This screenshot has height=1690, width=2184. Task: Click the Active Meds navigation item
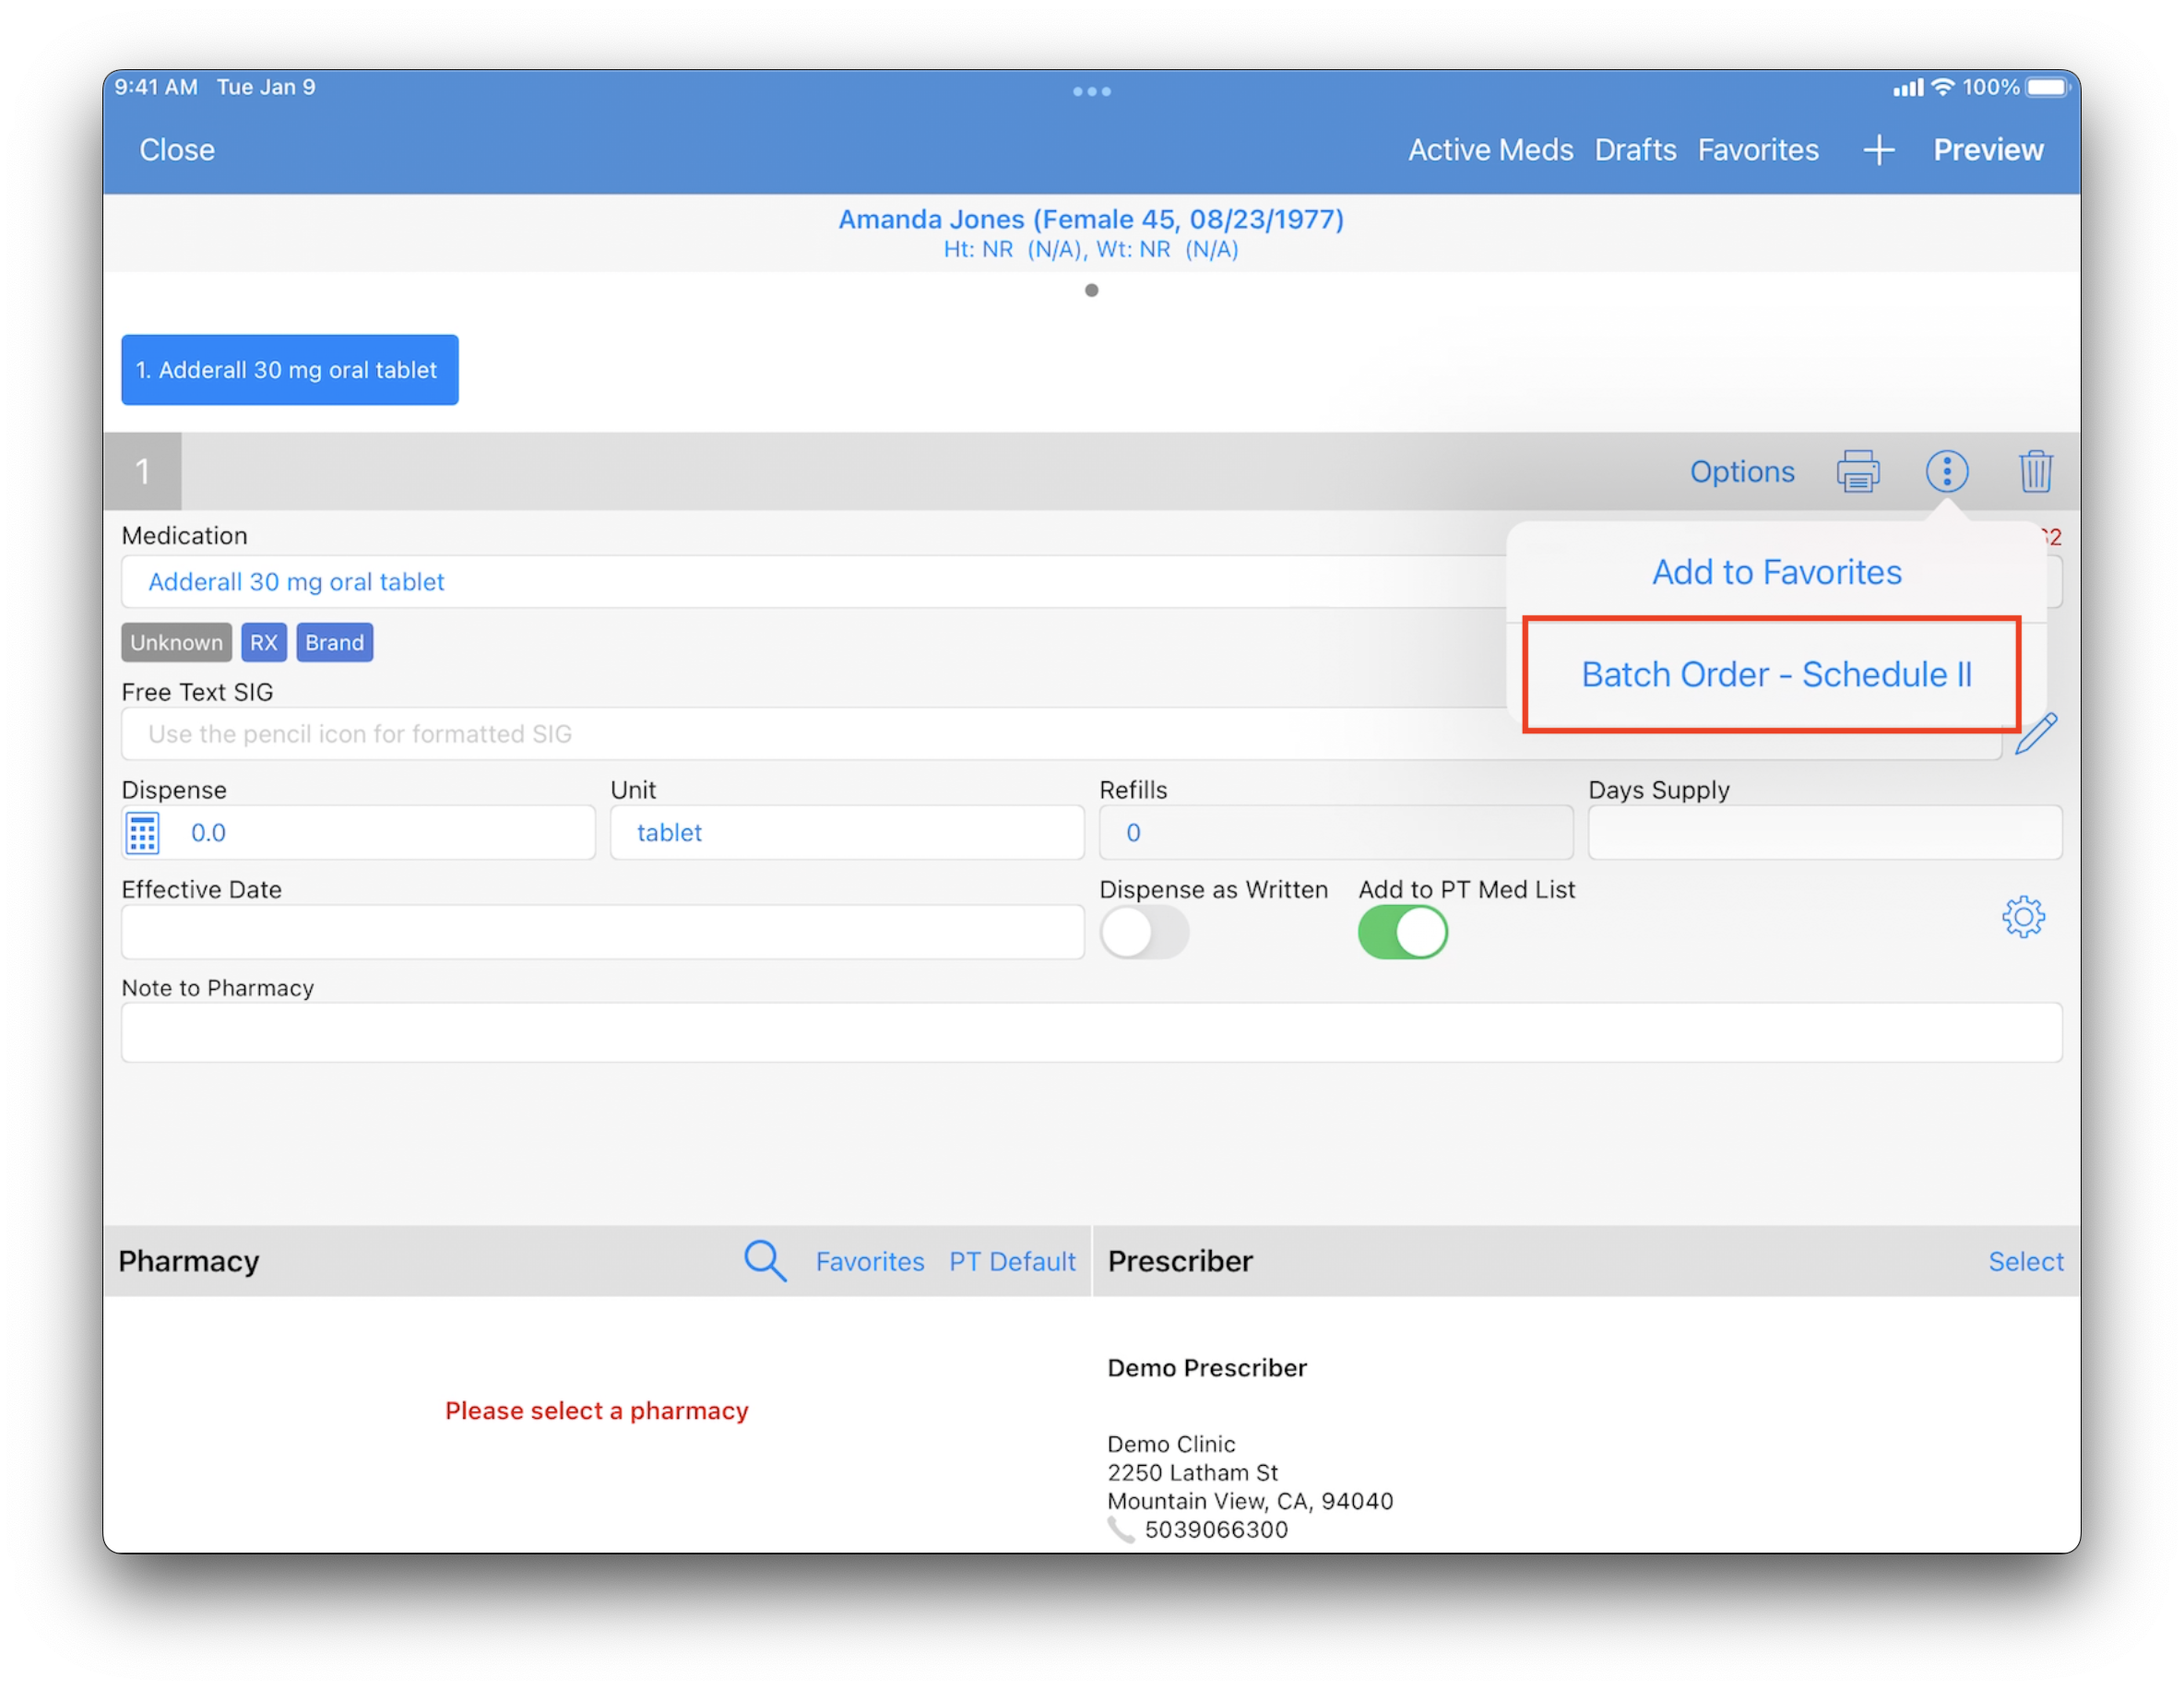tap(1490, 149)
